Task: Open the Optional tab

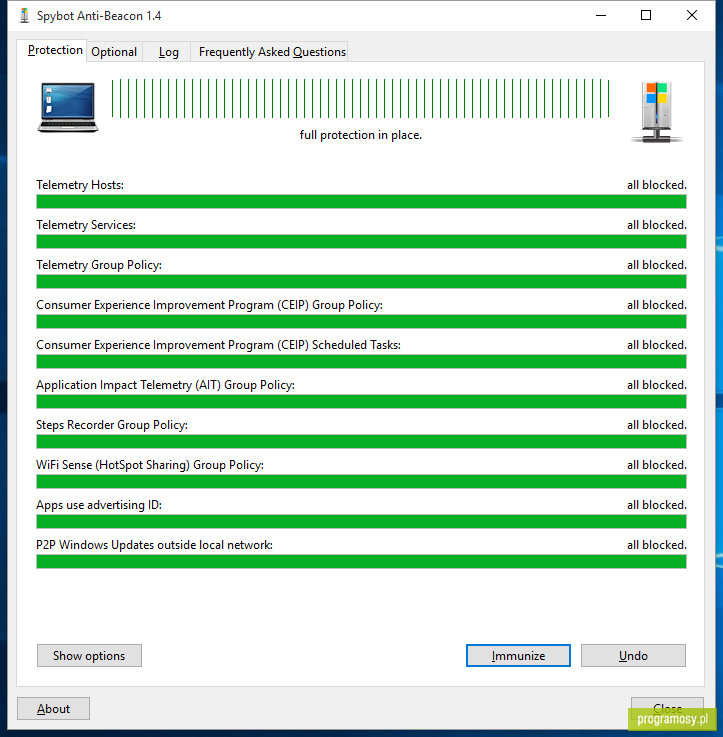Action: click(x=114, y=52)
